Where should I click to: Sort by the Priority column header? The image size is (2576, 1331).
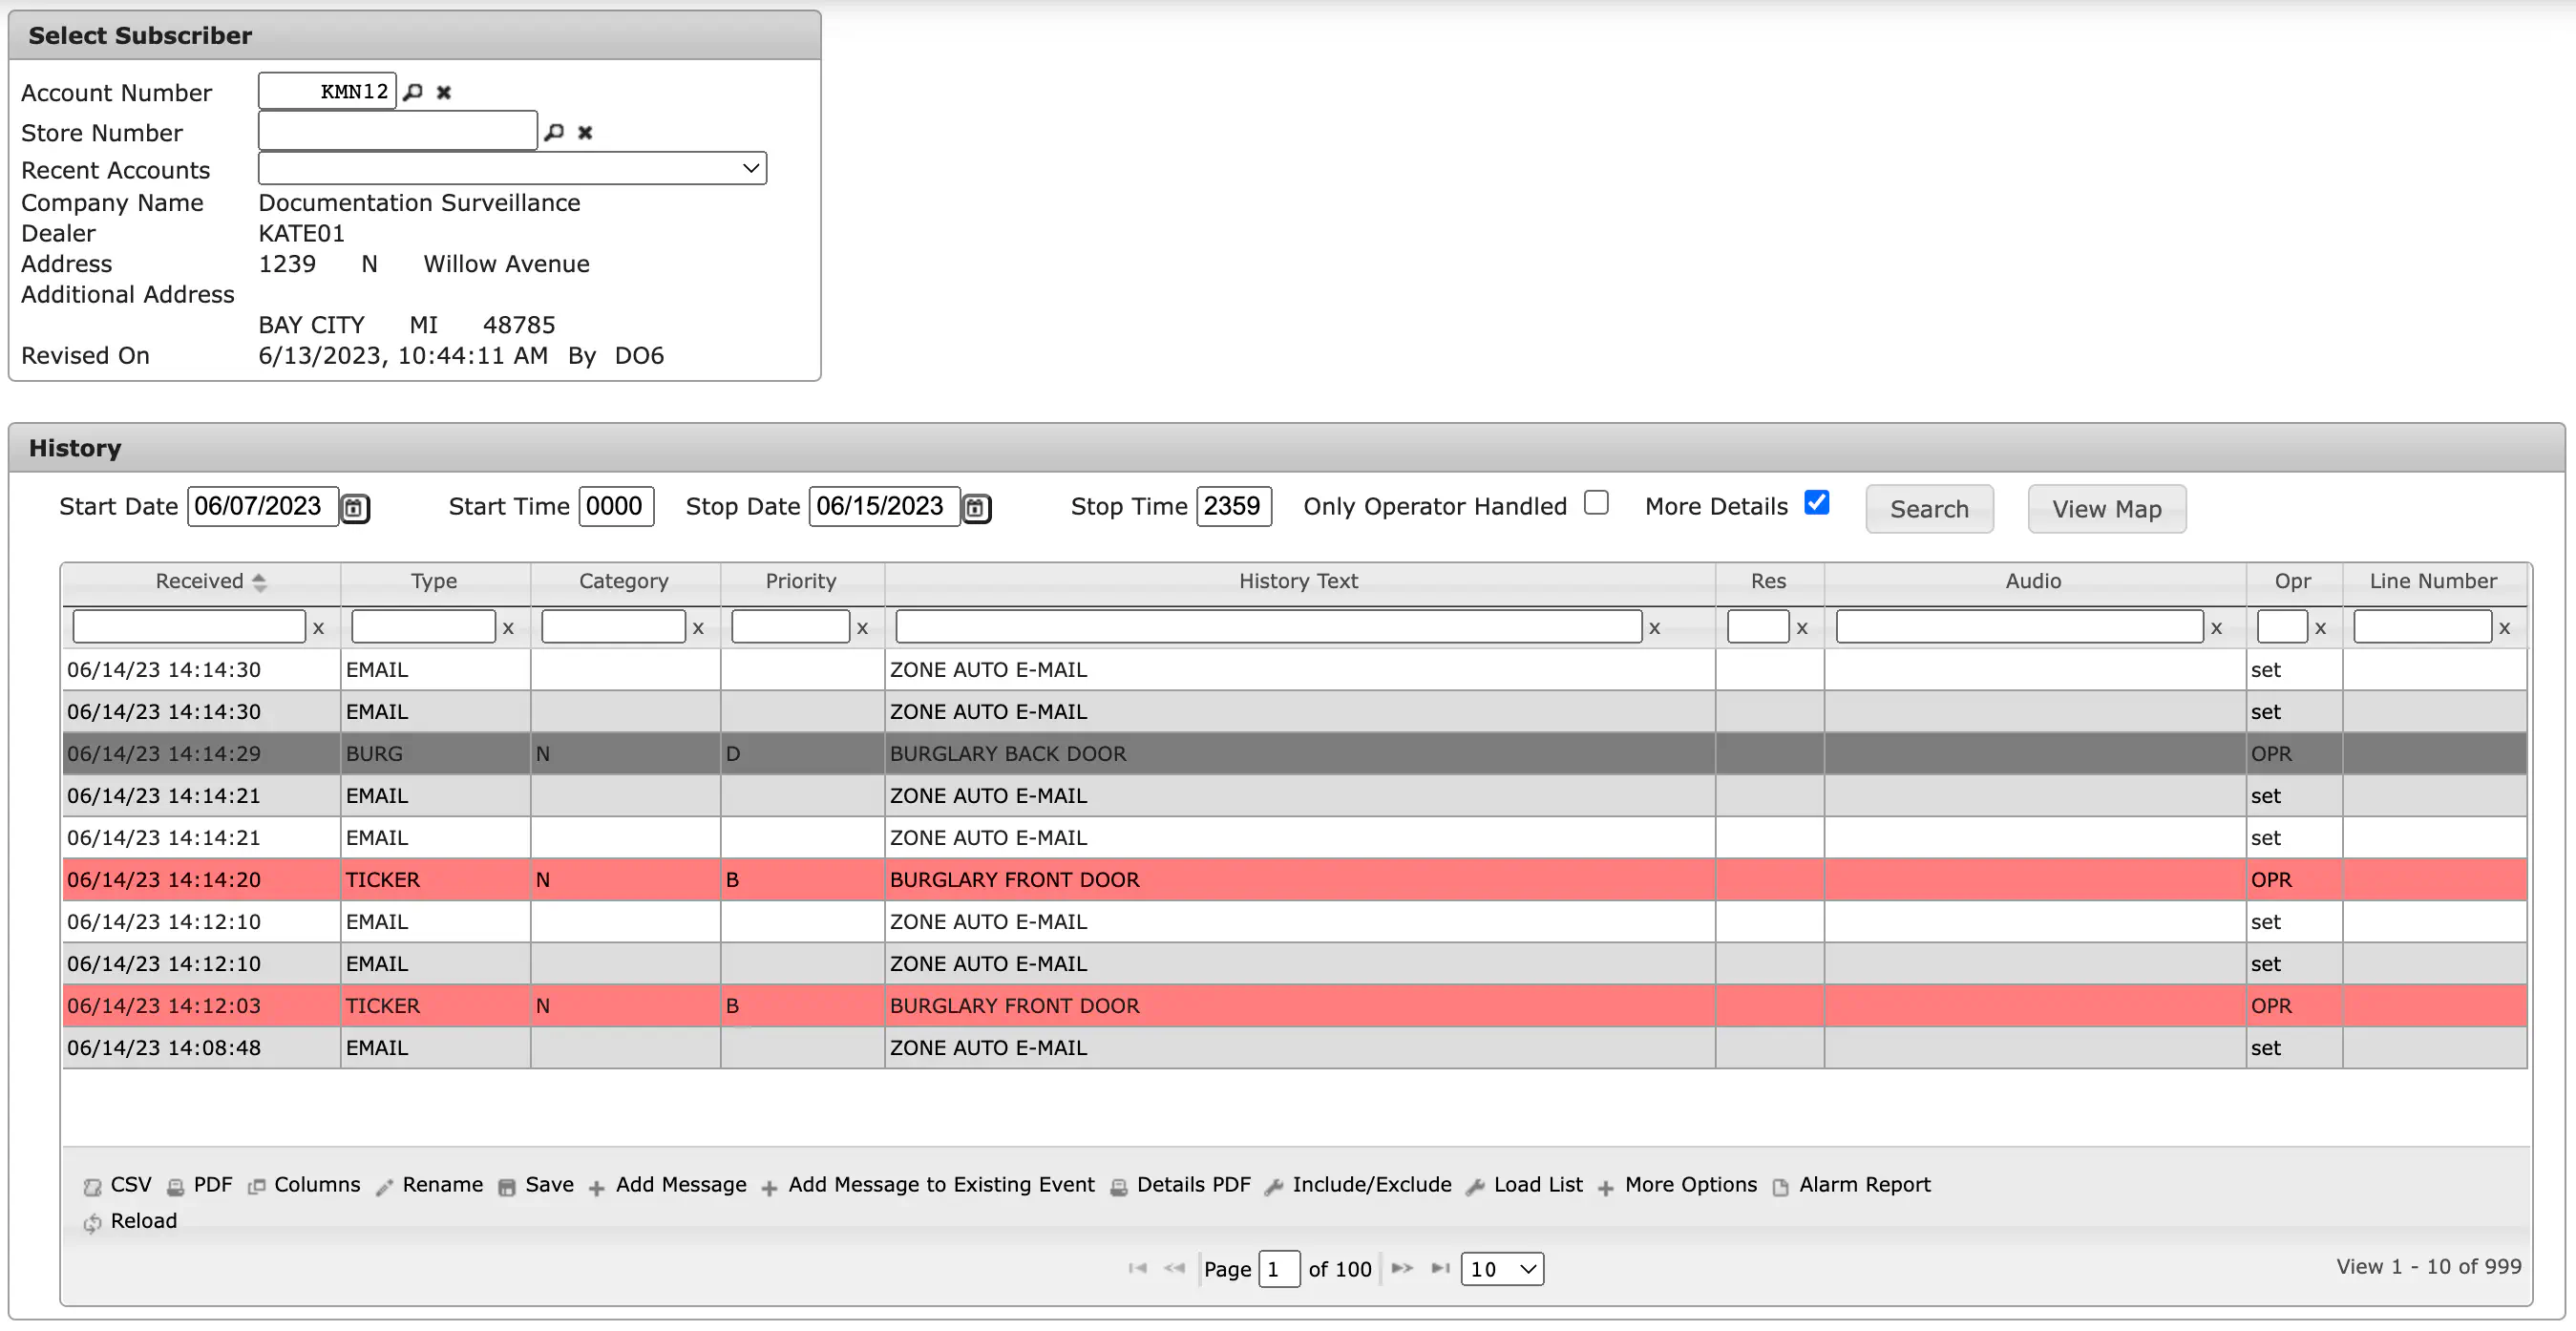(x=801, y=581)
